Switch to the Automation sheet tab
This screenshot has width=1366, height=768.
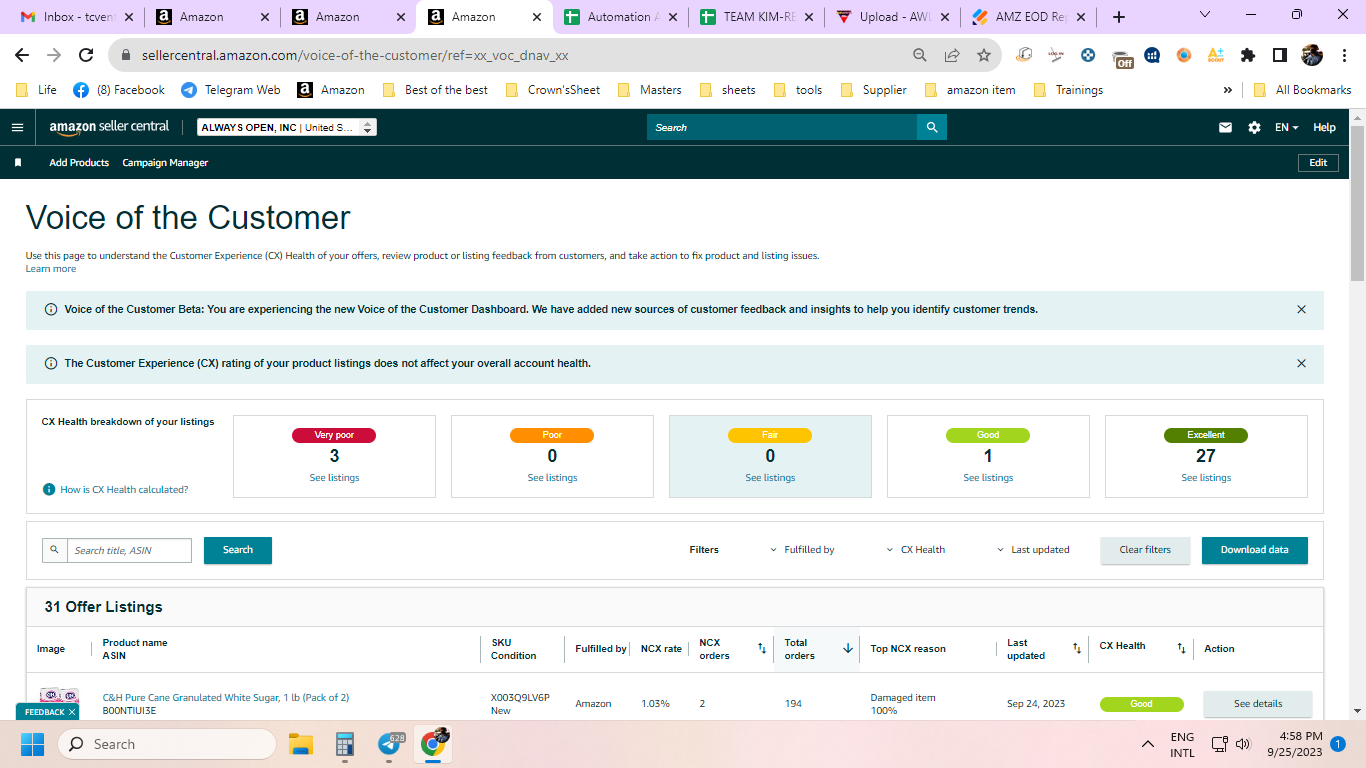tap(620, 17)
